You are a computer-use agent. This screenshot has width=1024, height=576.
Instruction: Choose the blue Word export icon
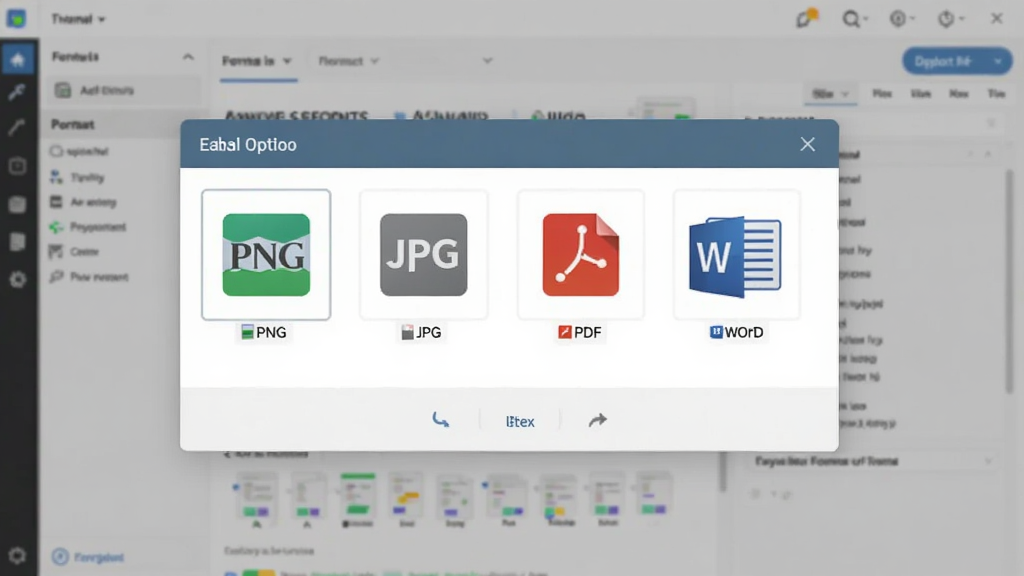pos(735,257)
